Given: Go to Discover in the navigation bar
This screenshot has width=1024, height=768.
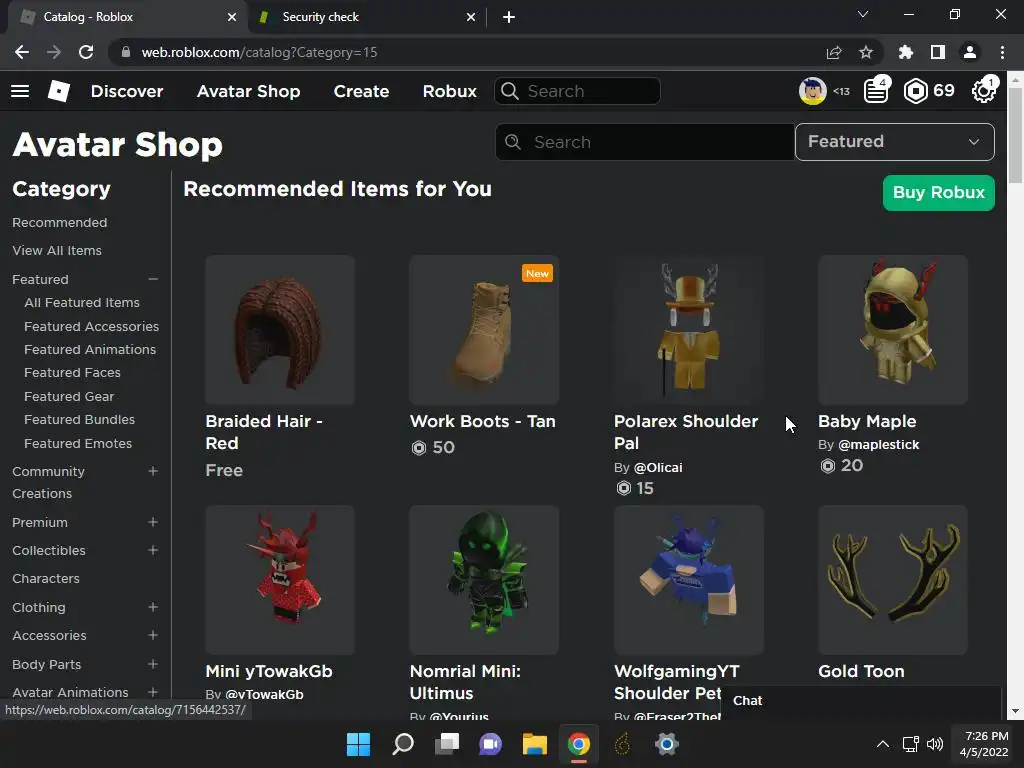Looking at the screenshot, I should [x=127, y=91].
